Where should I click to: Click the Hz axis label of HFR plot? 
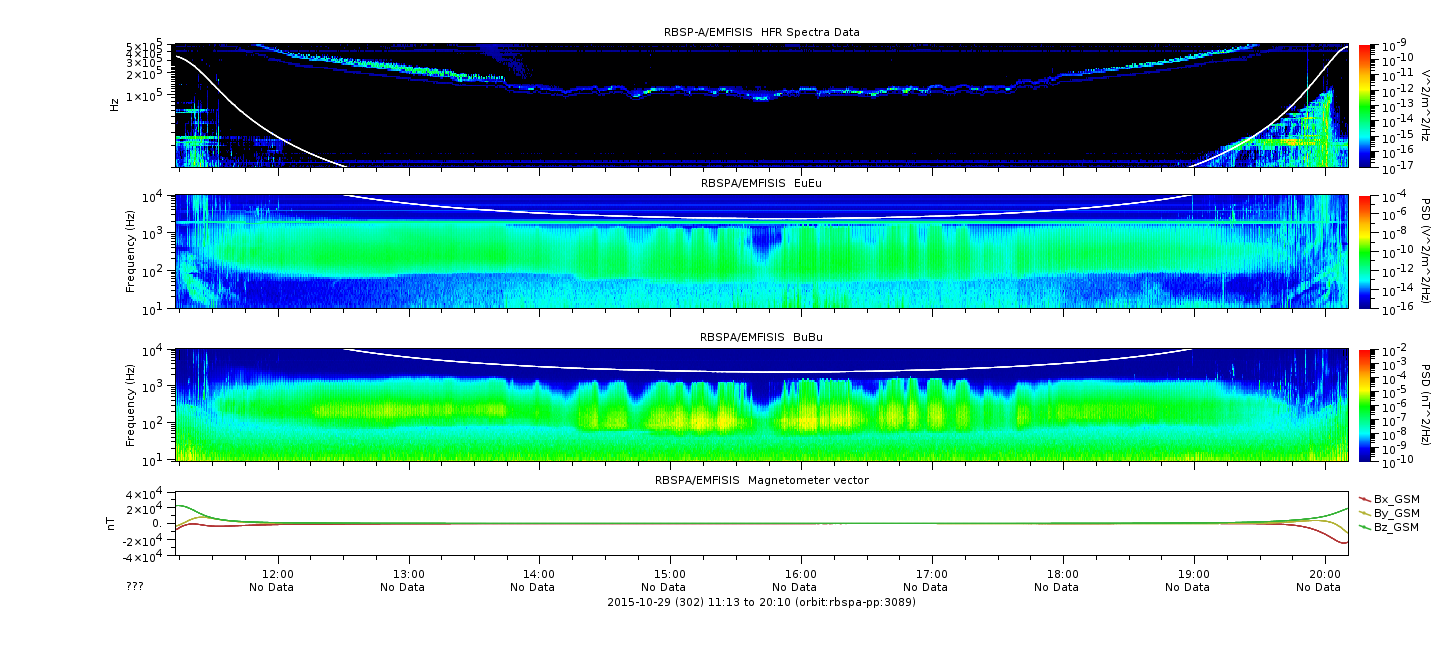click(114, 103)
